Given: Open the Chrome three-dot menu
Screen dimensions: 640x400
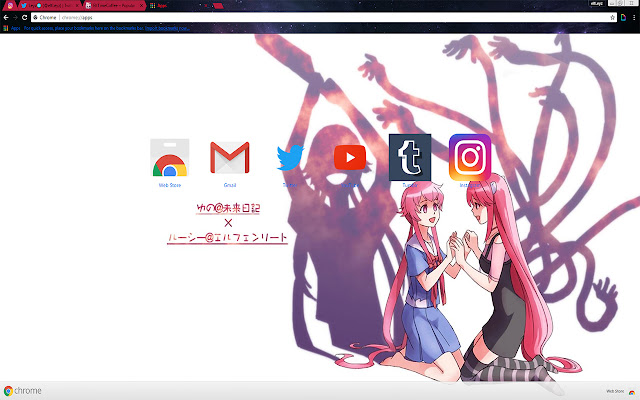Looking at the screenshot, I should [x=634, y=18].
